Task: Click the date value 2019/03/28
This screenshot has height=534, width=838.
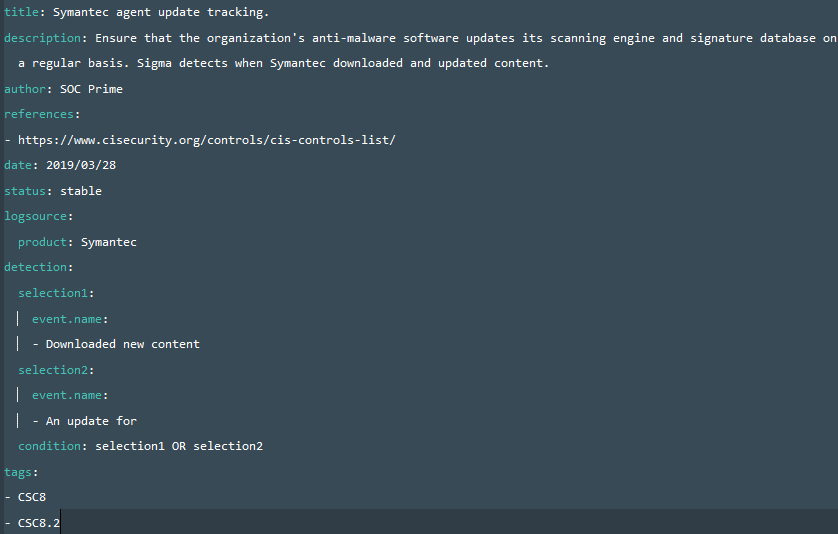Action: pos(81,165)
